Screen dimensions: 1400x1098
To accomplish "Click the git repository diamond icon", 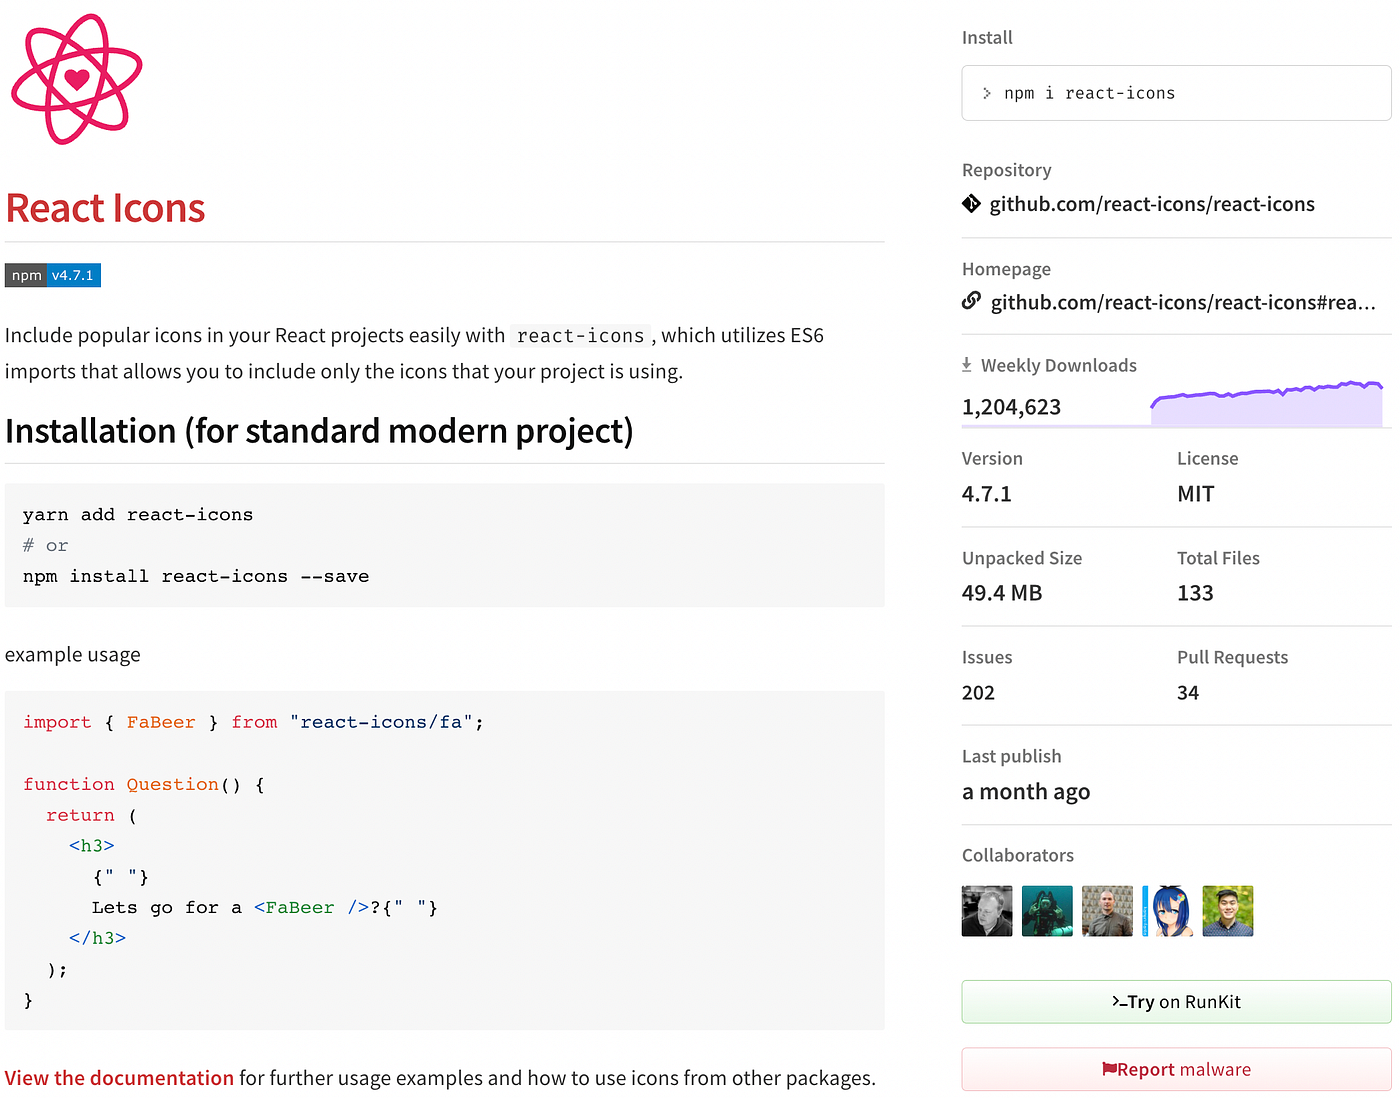I will [971, 204].
